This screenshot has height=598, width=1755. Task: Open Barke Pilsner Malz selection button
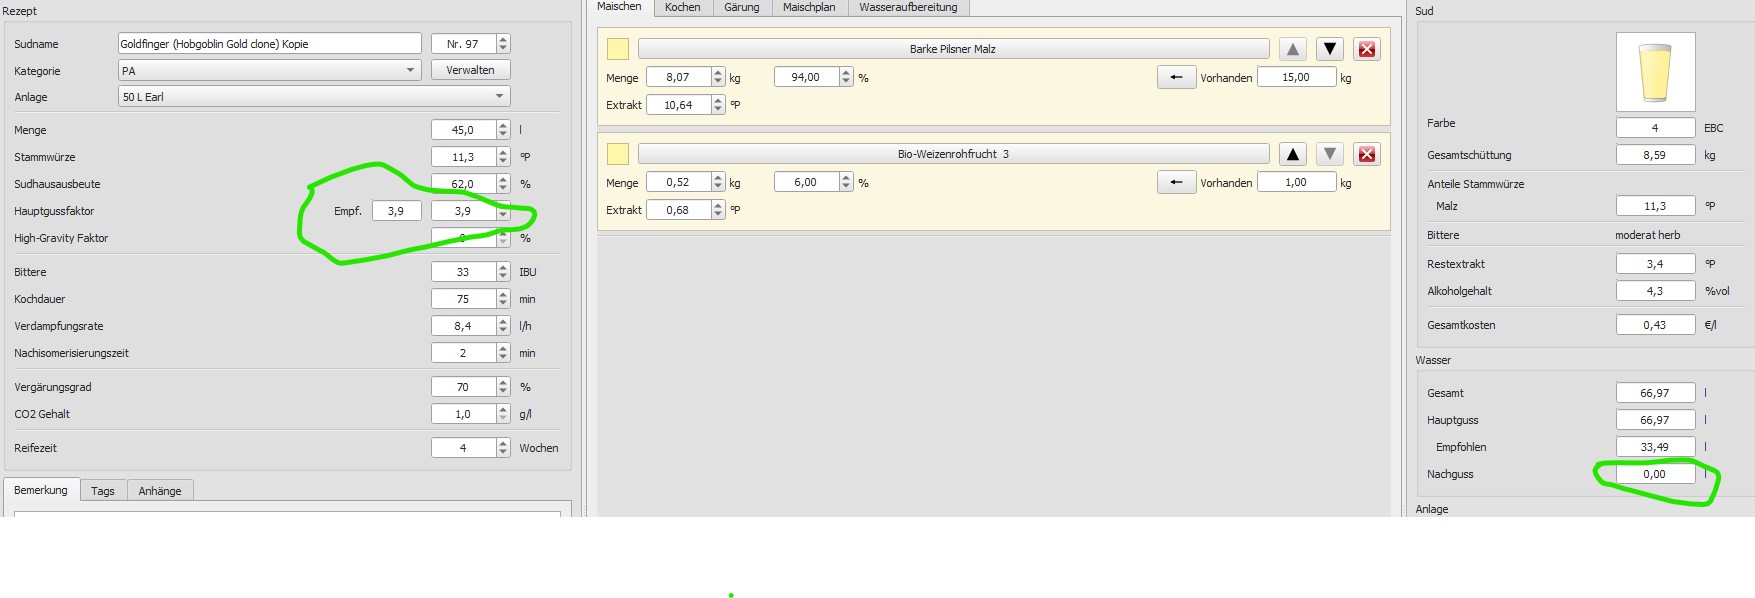[952, 49]
